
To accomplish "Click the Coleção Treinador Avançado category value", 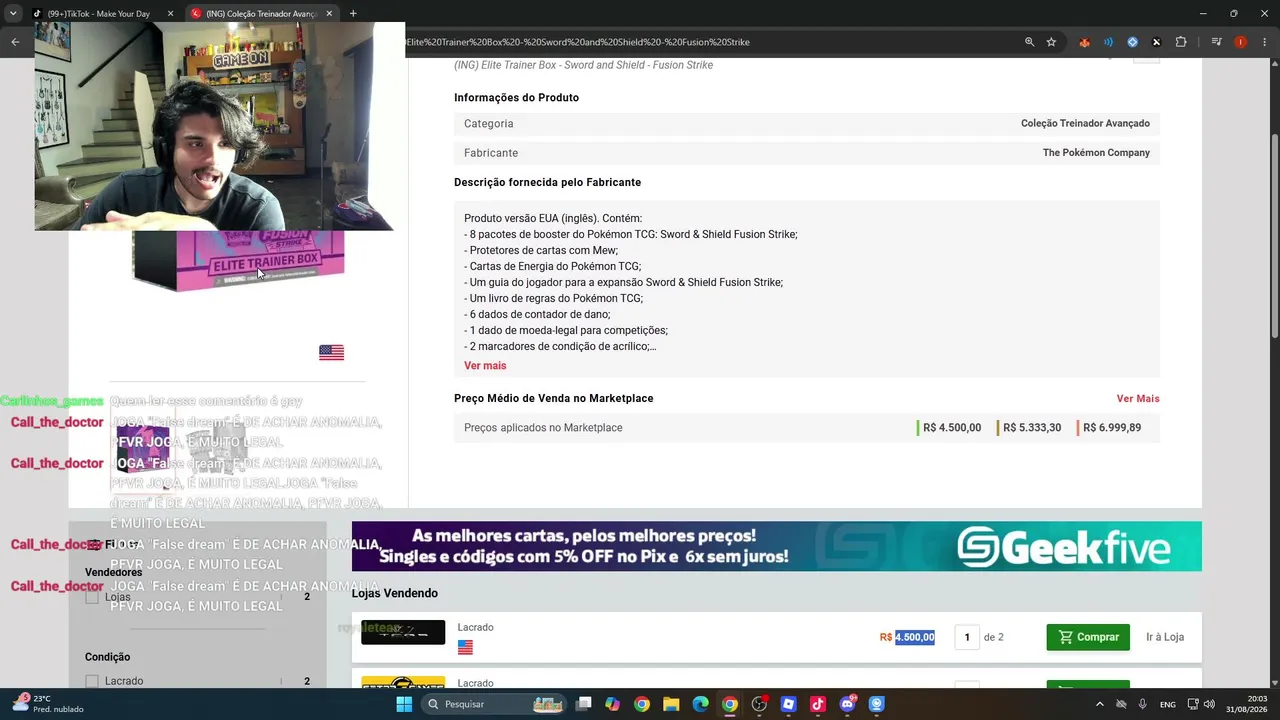I will (1085, 124).
